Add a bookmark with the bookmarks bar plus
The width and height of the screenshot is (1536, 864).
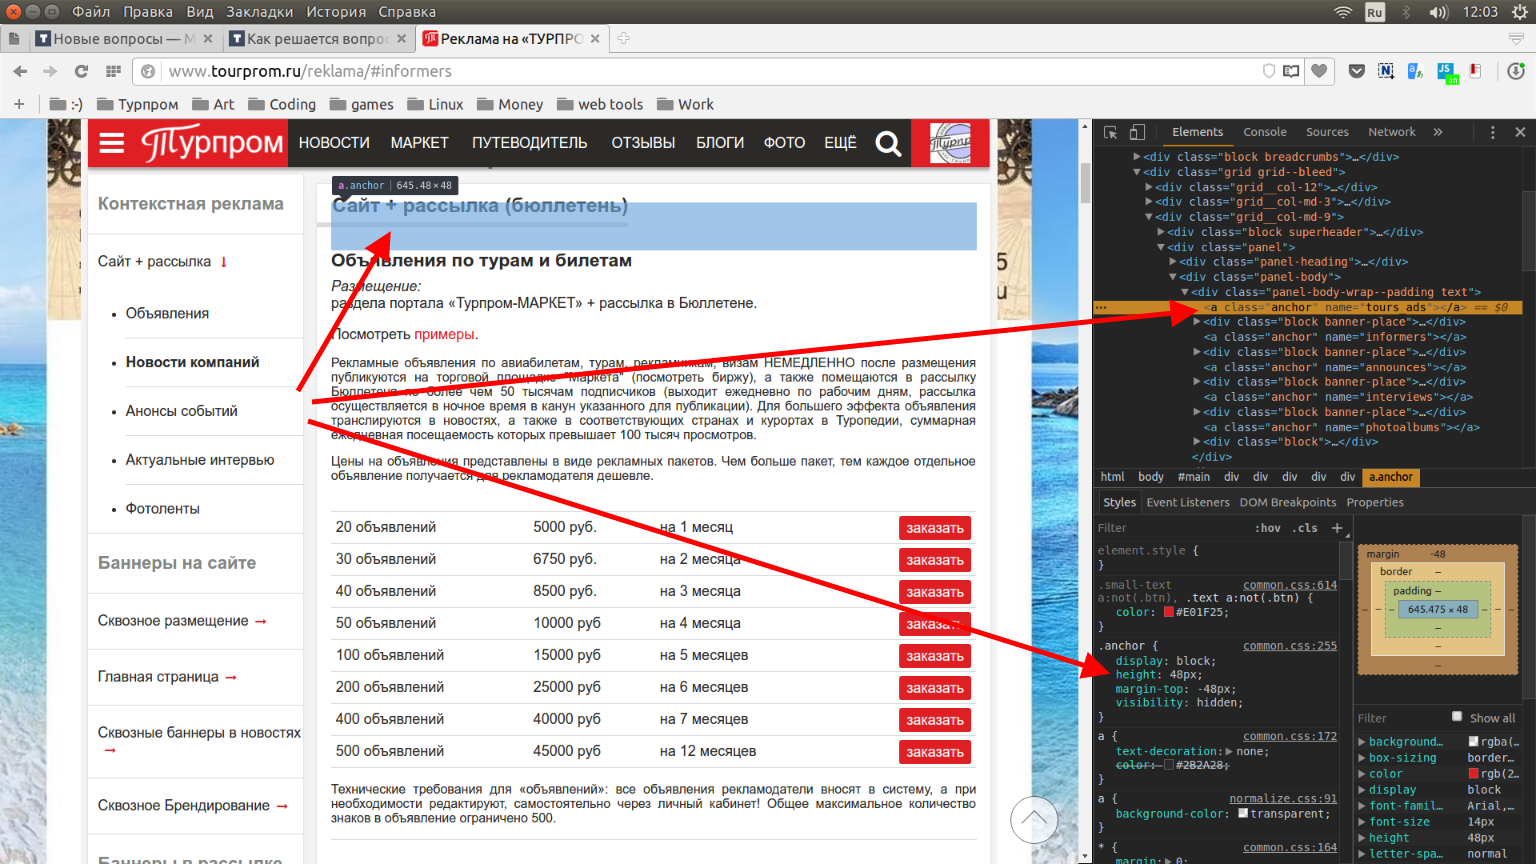tap(18, 104)
